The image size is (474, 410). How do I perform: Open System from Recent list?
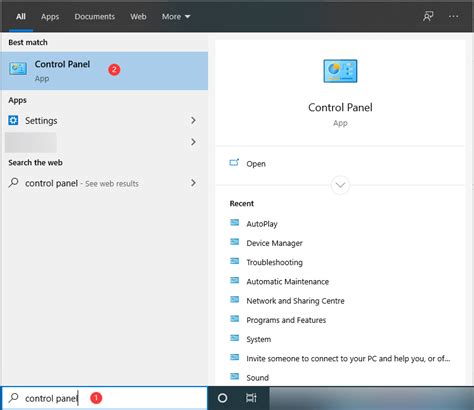tap(259, 339)
